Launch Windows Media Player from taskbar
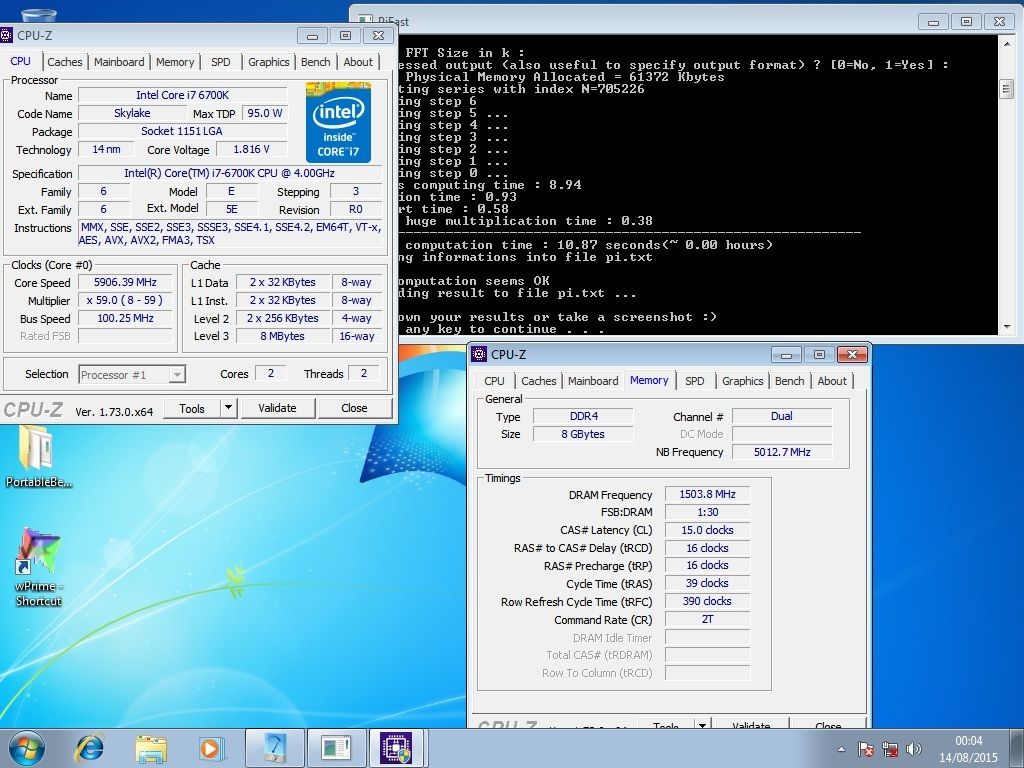The height and width of the screenshot is (768, 1024). click(x=210, y=748)
